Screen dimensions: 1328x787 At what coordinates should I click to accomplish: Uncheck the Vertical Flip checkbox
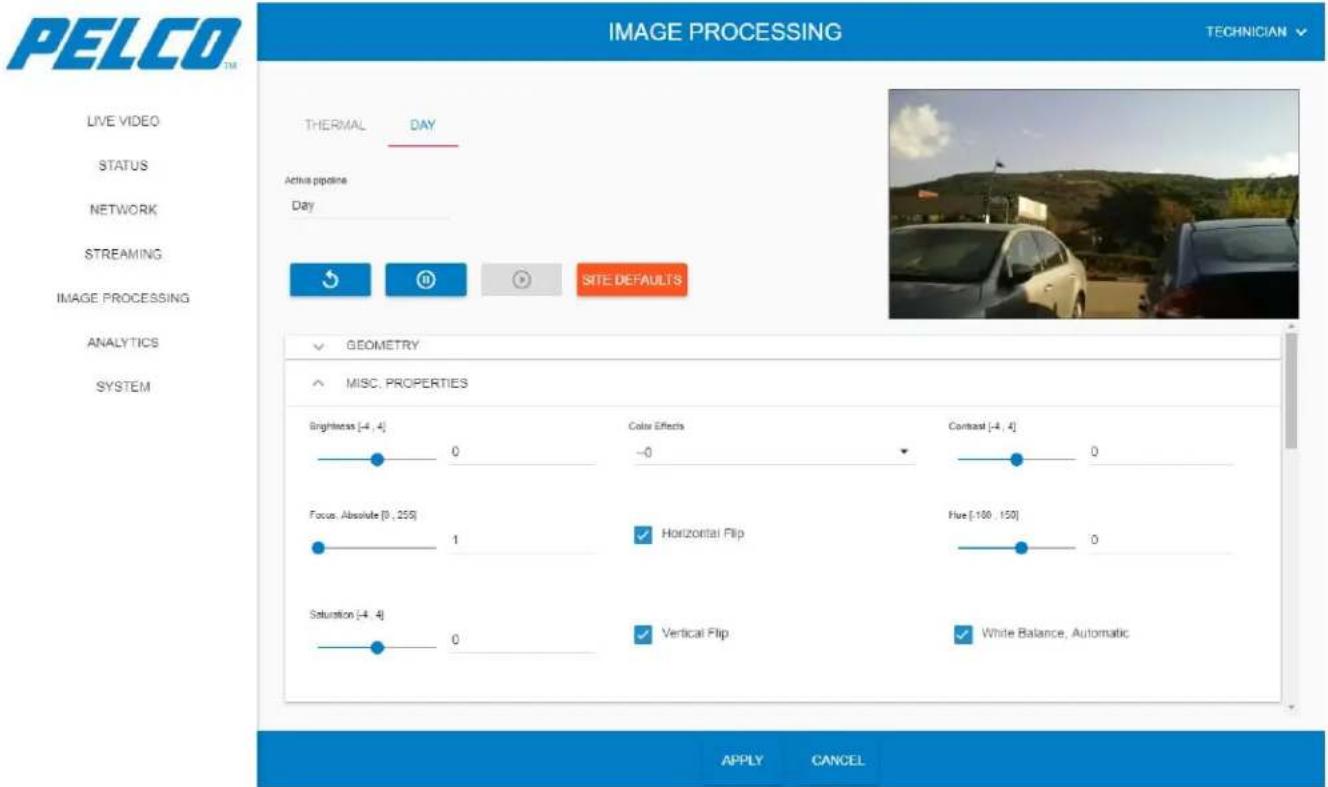(x=643, y=634)
